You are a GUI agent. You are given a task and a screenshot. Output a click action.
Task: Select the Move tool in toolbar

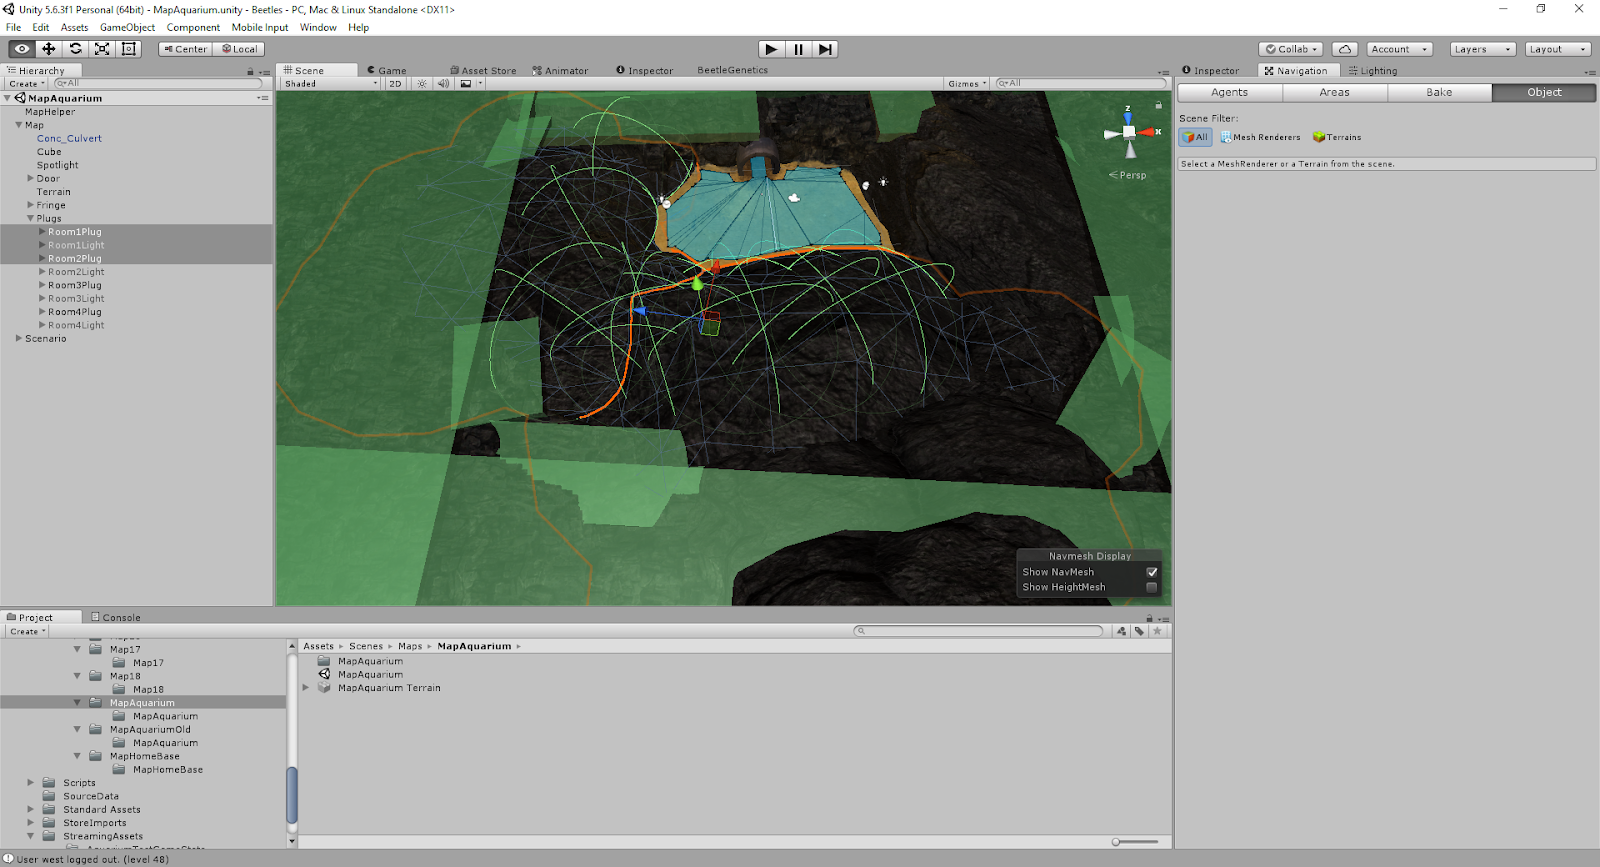click(48, 49)
